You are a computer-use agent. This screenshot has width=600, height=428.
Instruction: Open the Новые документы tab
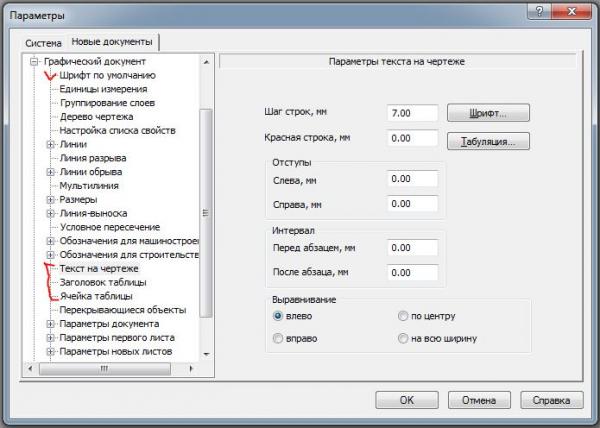112,42
